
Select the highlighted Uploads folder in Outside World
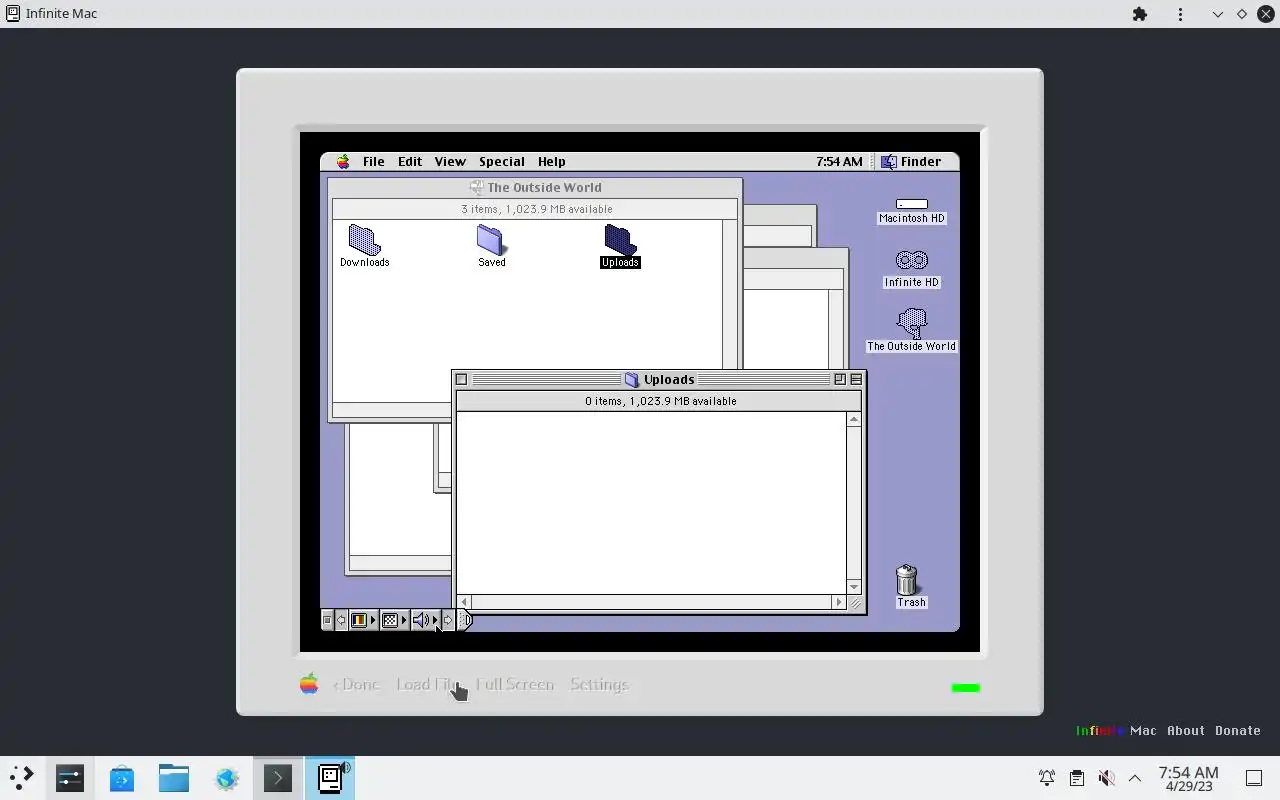tap(620, 240)
